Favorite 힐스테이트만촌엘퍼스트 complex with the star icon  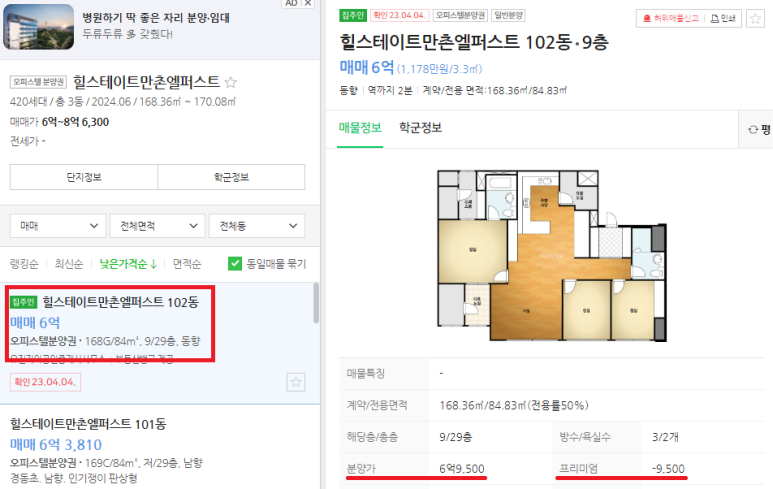pyautogui.click(x=230, y=82)
